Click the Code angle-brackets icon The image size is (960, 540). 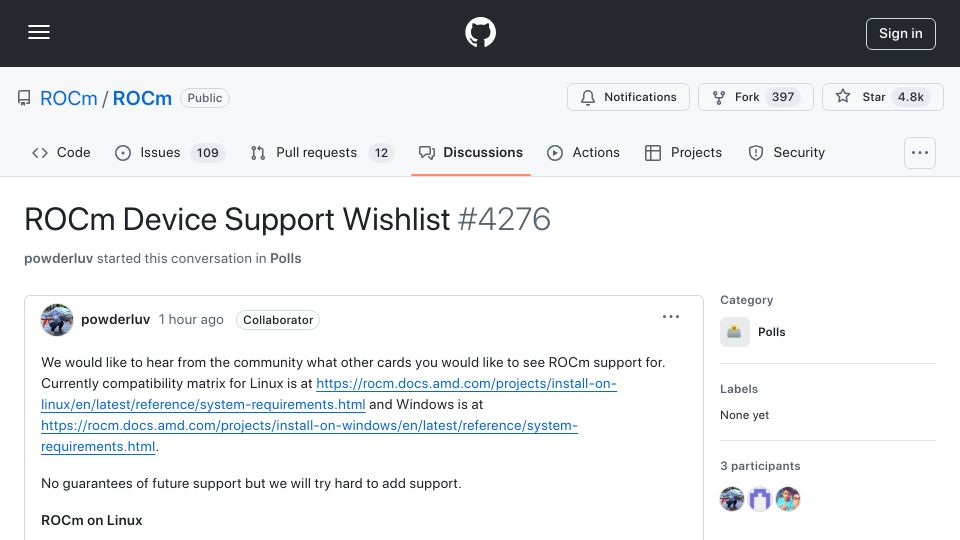(40, 152)
